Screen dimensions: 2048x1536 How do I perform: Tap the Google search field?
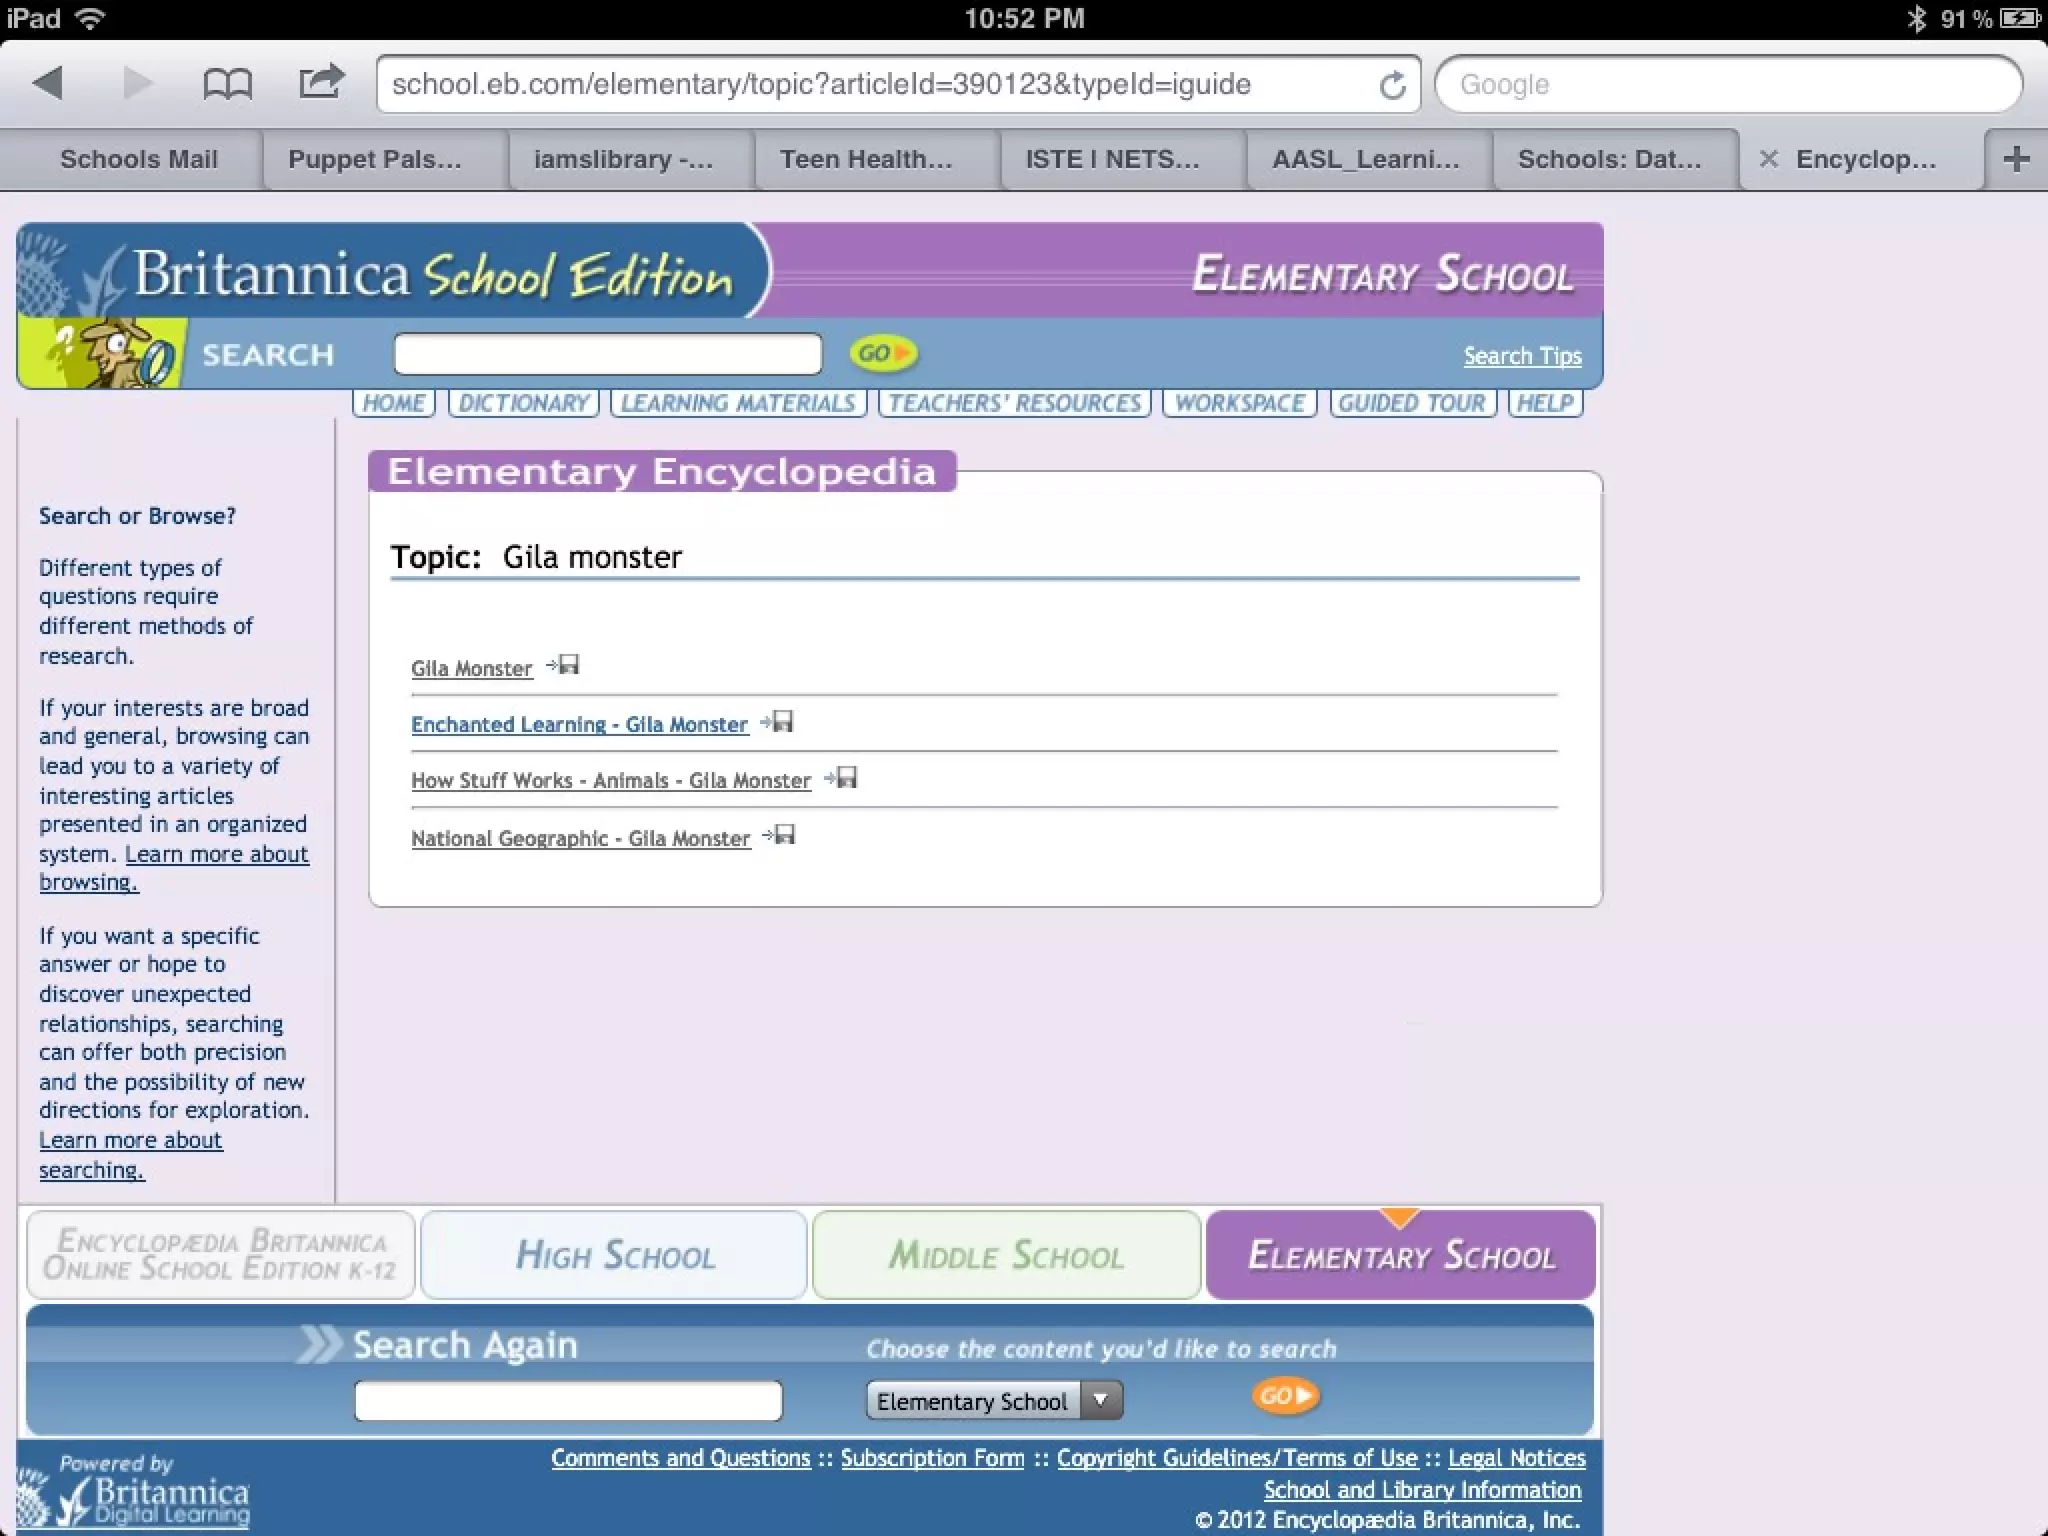(1727, 85)
